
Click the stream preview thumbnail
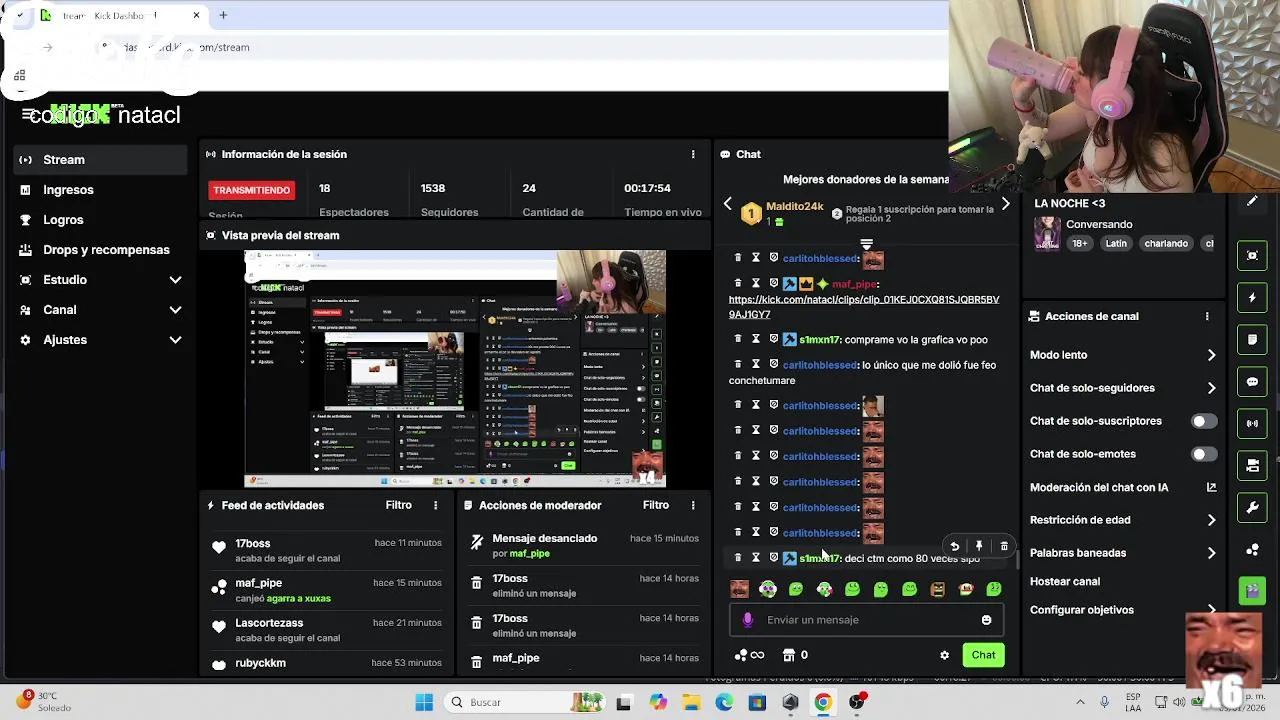[x=455, y=368]
